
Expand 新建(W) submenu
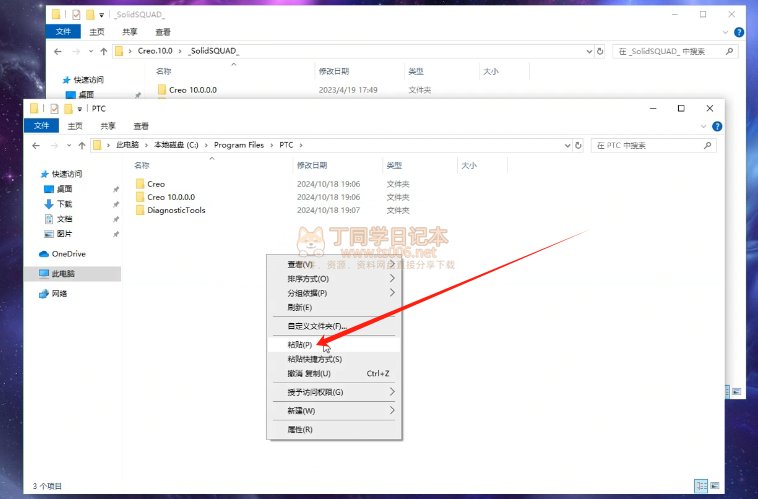point(334,411)
